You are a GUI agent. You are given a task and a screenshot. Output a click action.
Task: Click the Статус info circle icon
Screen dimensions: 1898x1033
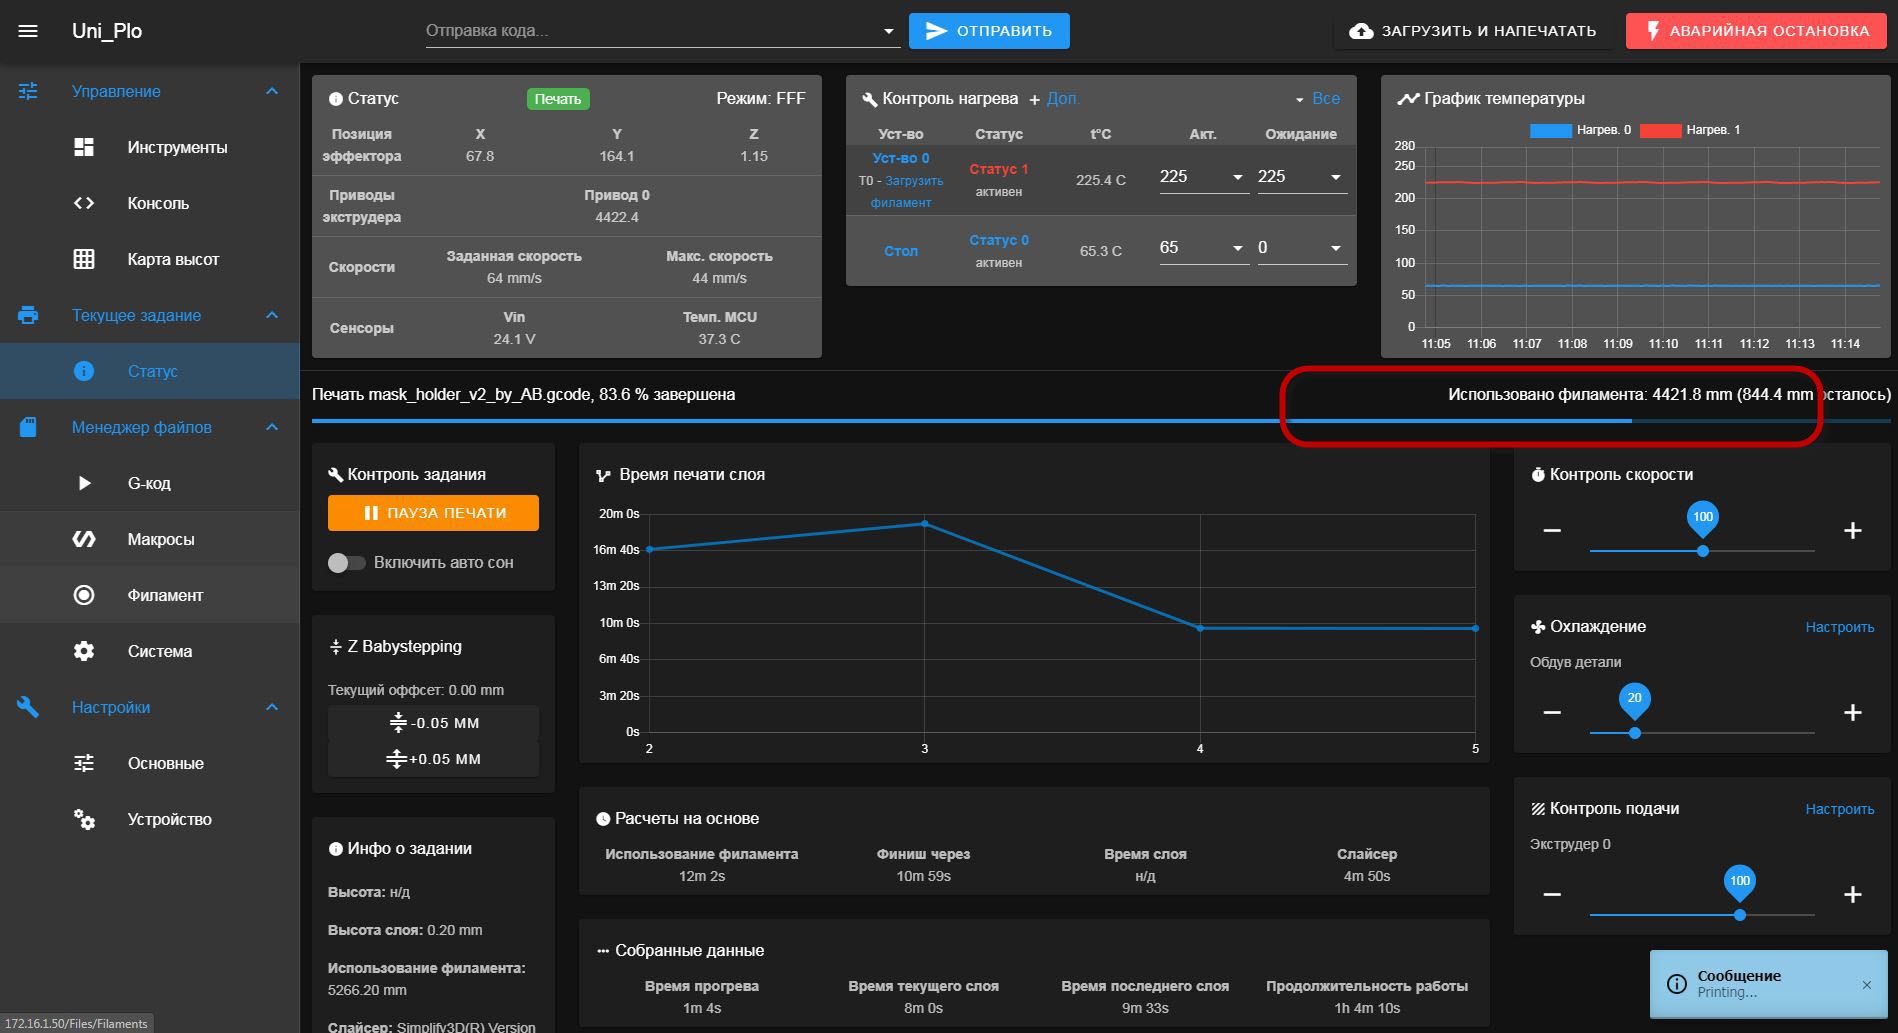click(84, 371)
